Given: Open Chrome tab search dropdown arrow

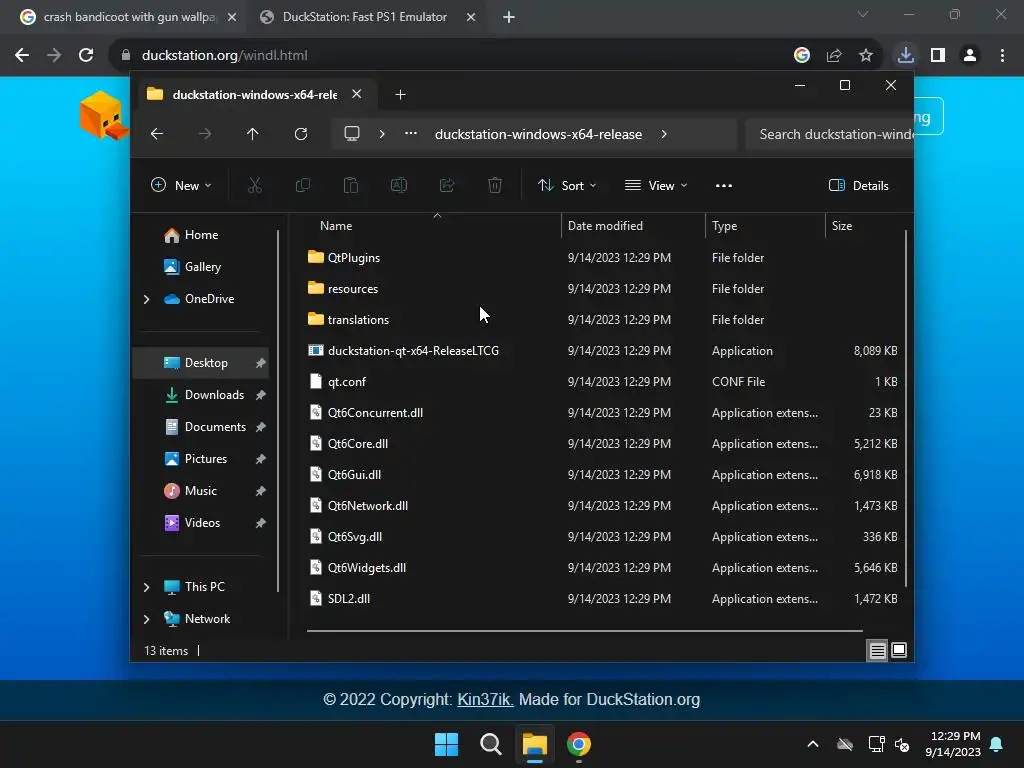Looking at the screenshot, I should pos(863,14).
